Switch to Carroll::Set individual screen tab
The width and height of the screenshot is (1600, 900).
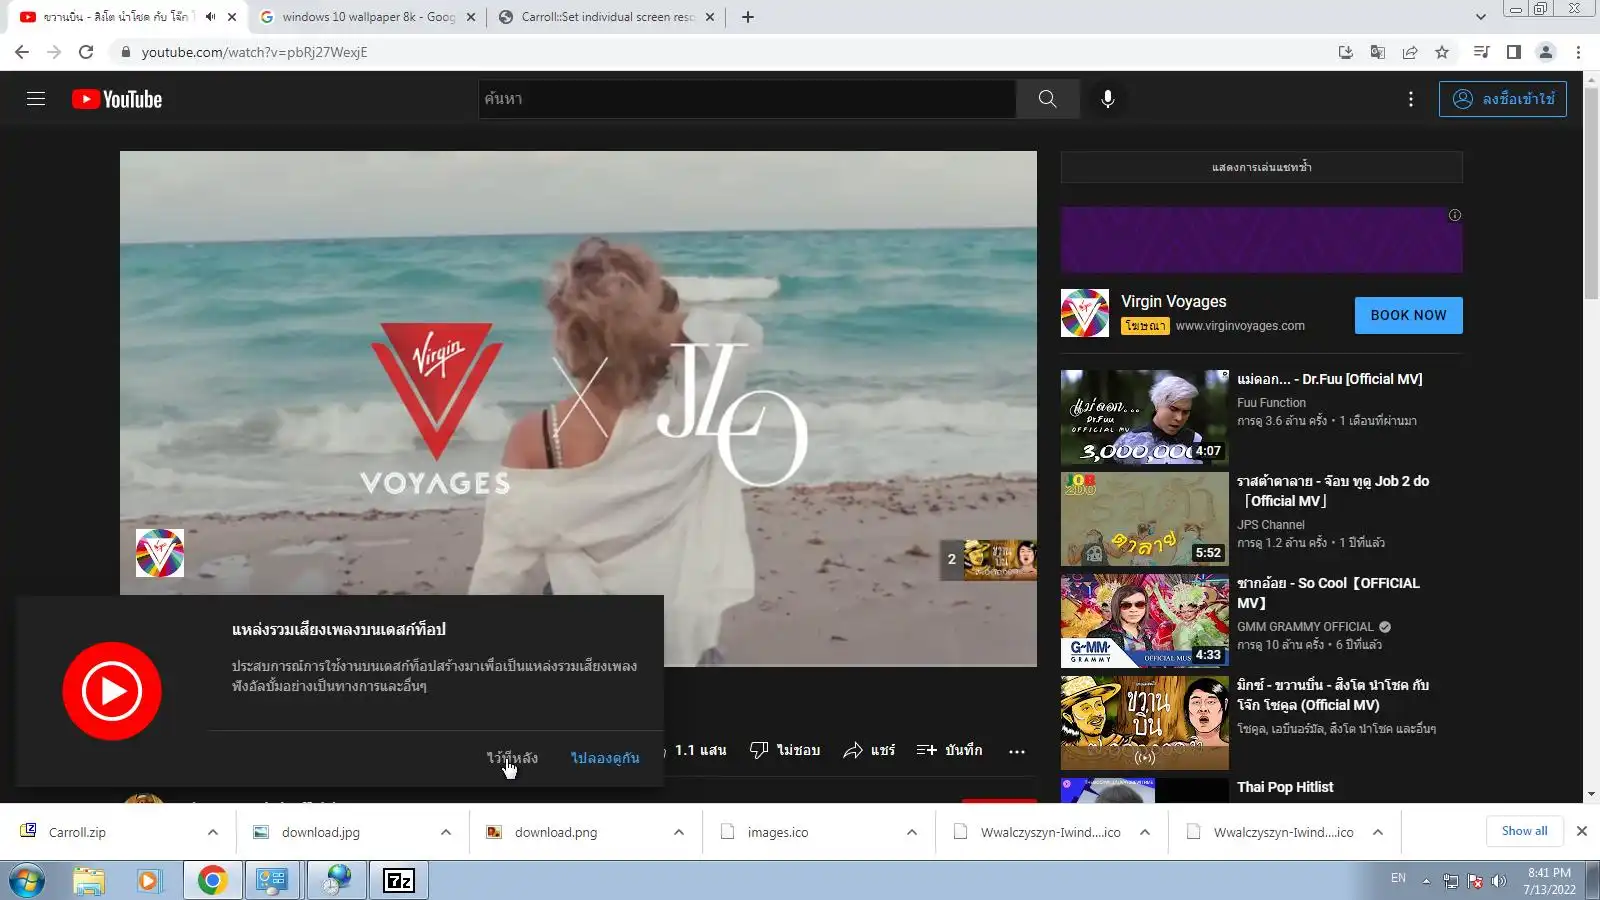pyautogui.click(x=607, y=17)
